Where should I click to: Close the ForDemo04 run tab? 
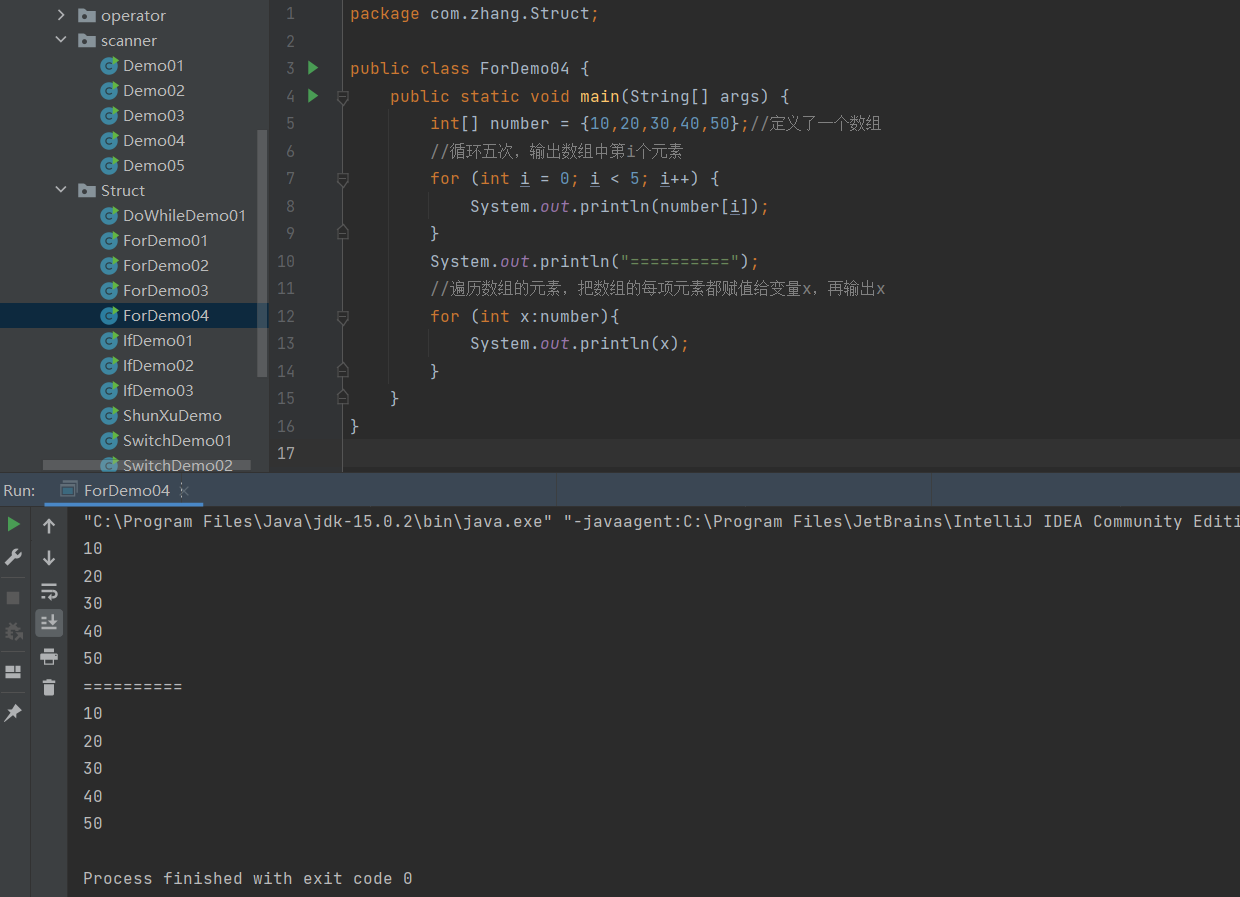[x=184, y=491]
